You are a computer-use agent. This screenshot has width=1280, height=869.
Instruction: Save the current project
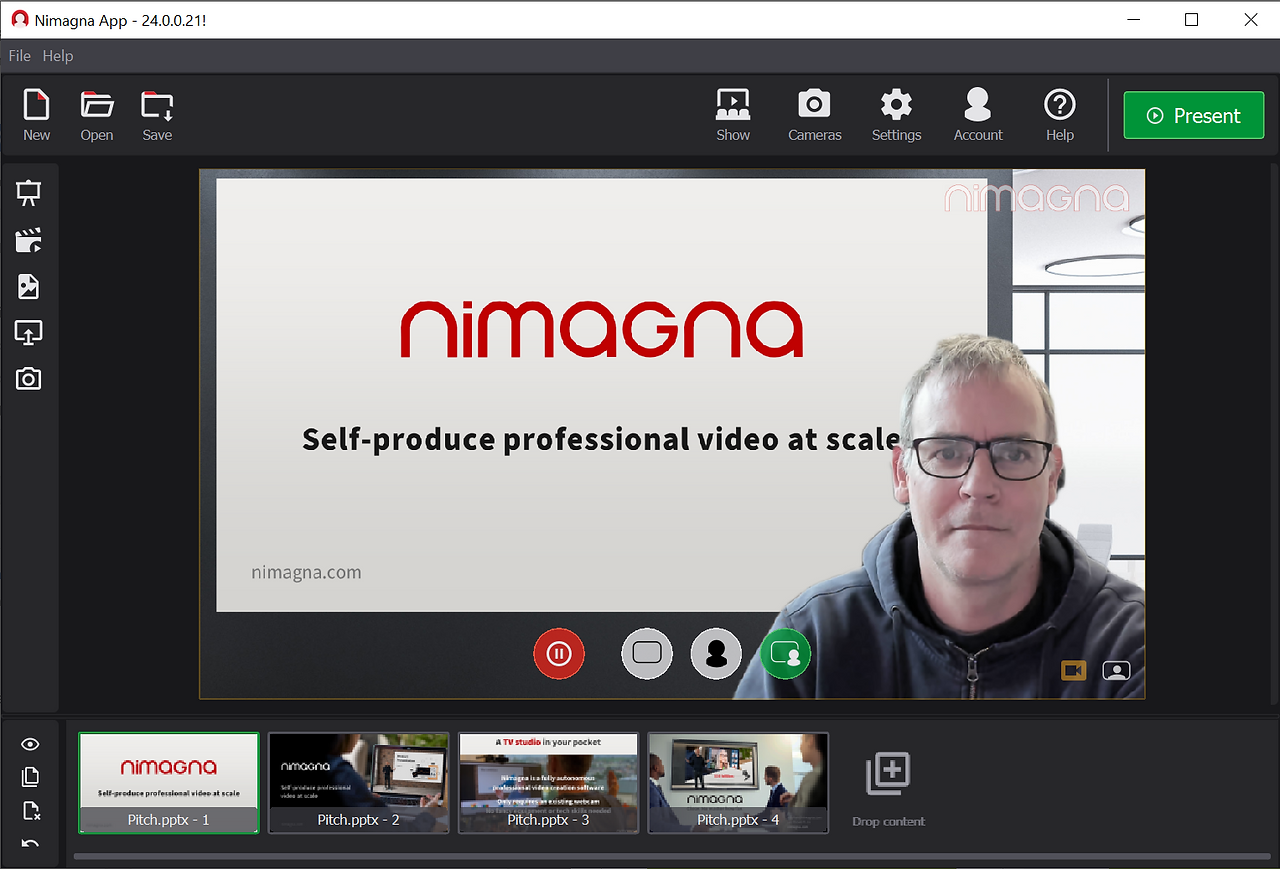157,115
